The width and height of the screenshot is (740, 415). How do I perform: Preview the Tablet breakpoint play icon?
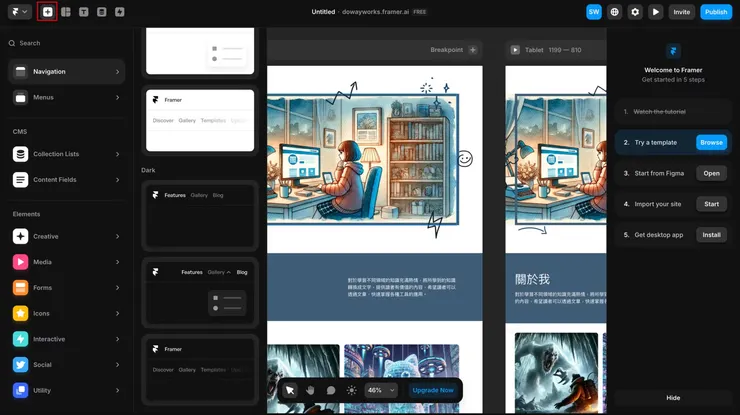click(515, 50)
